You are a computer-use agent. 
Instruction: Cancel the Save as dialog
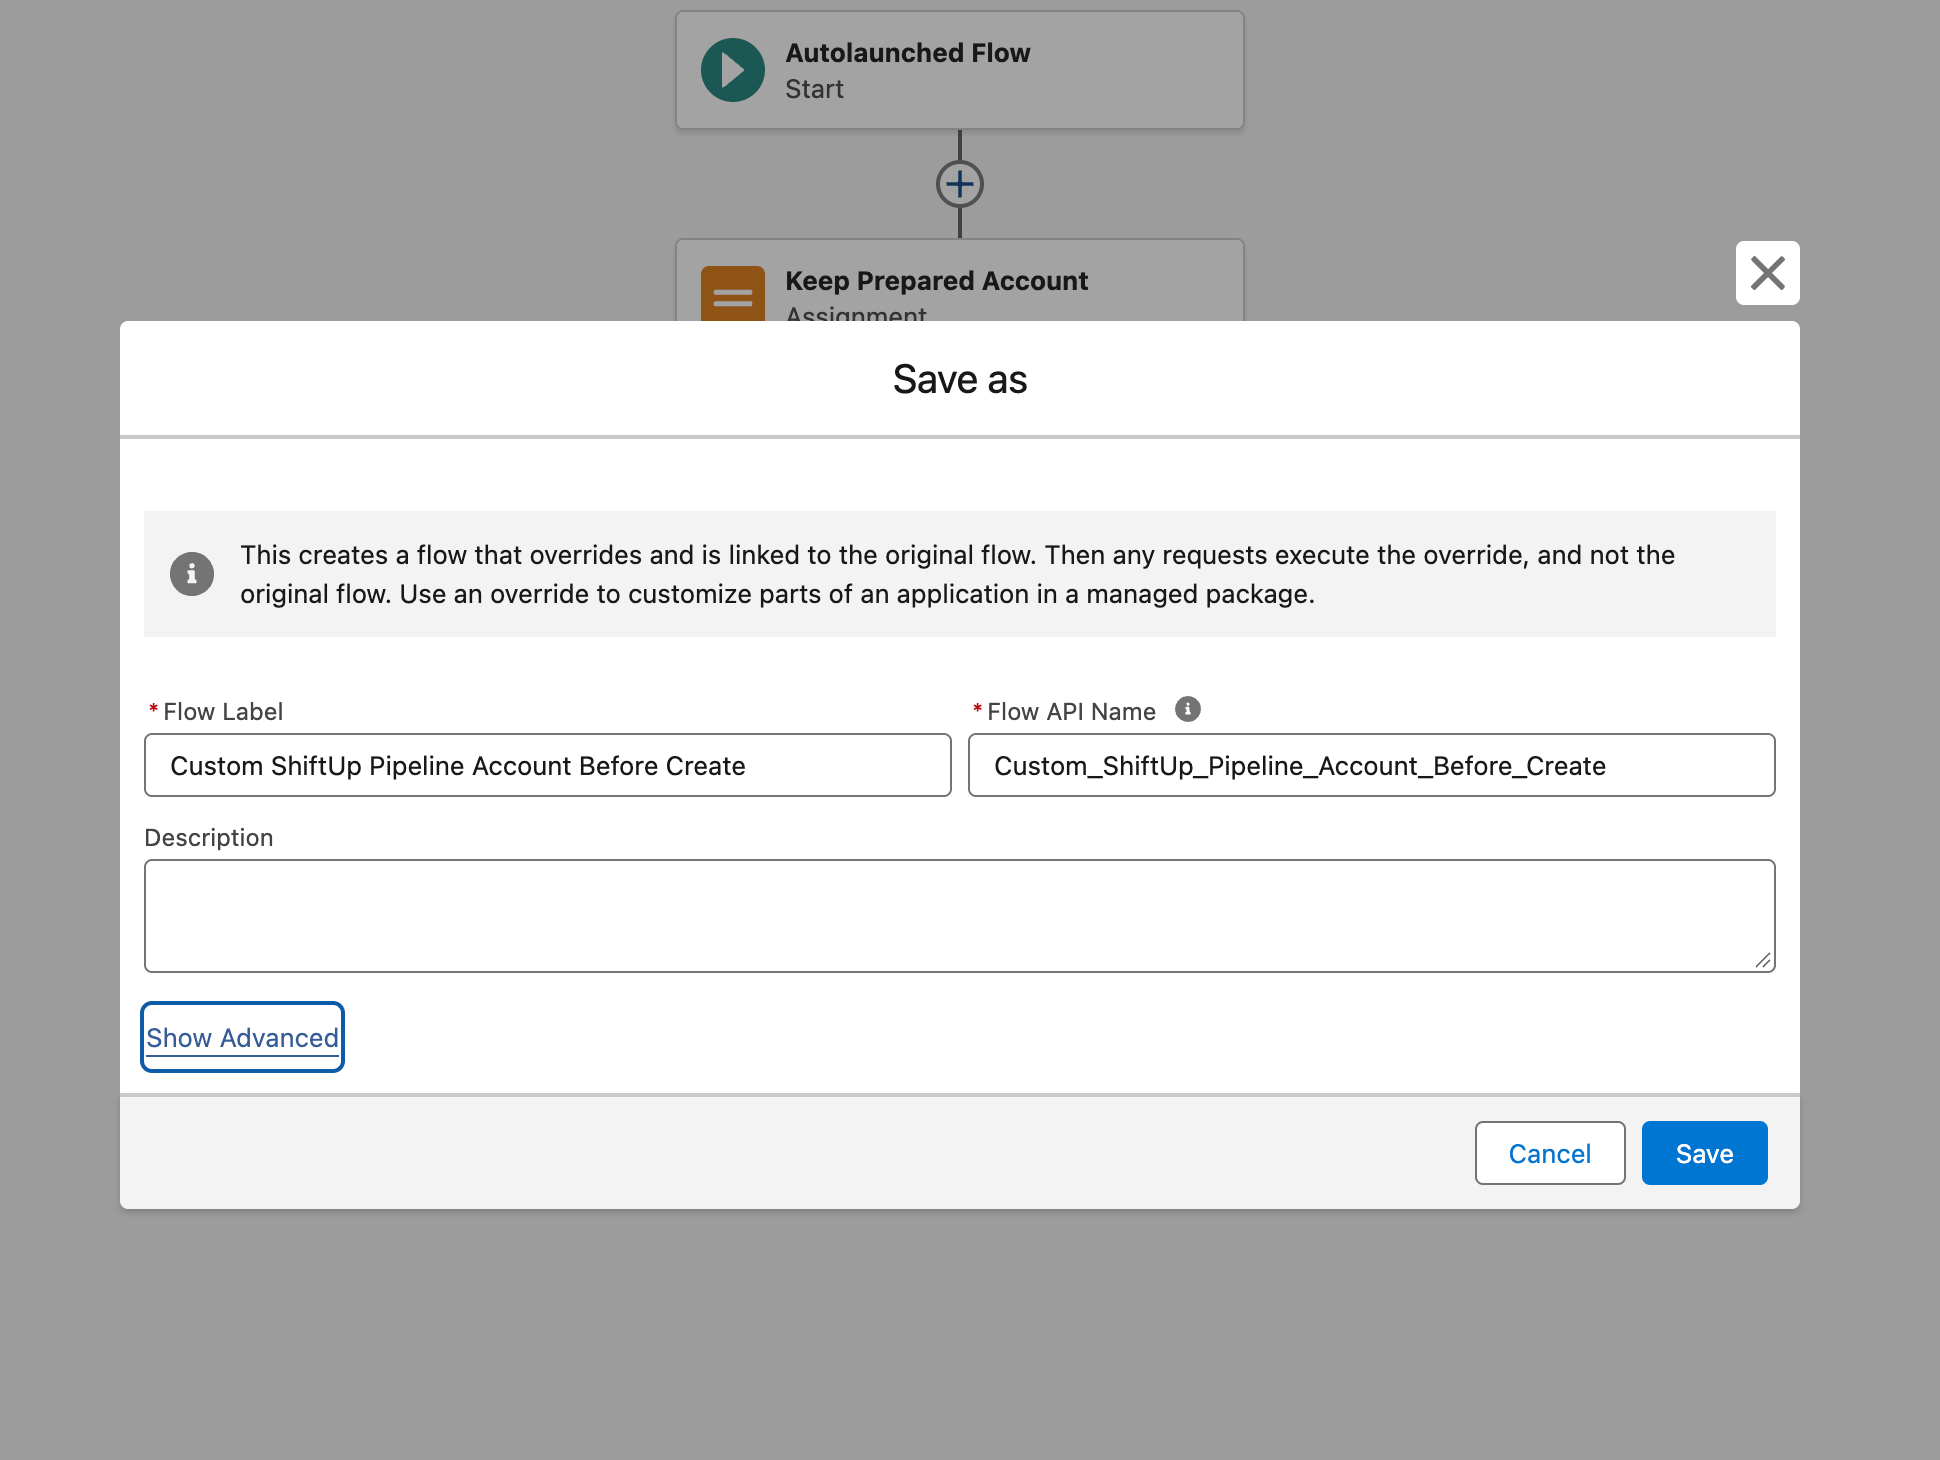coord(1550,1153)
